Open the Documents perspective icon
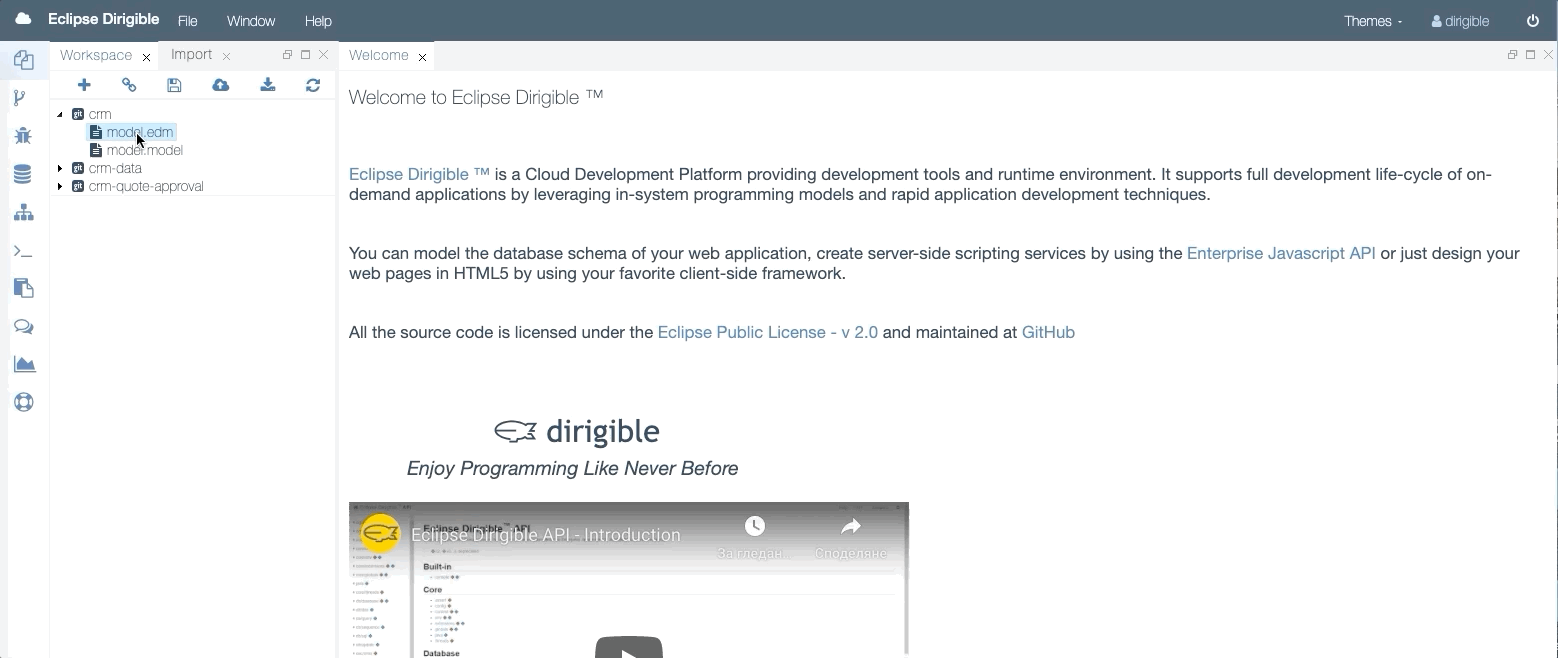 [23, 289]
